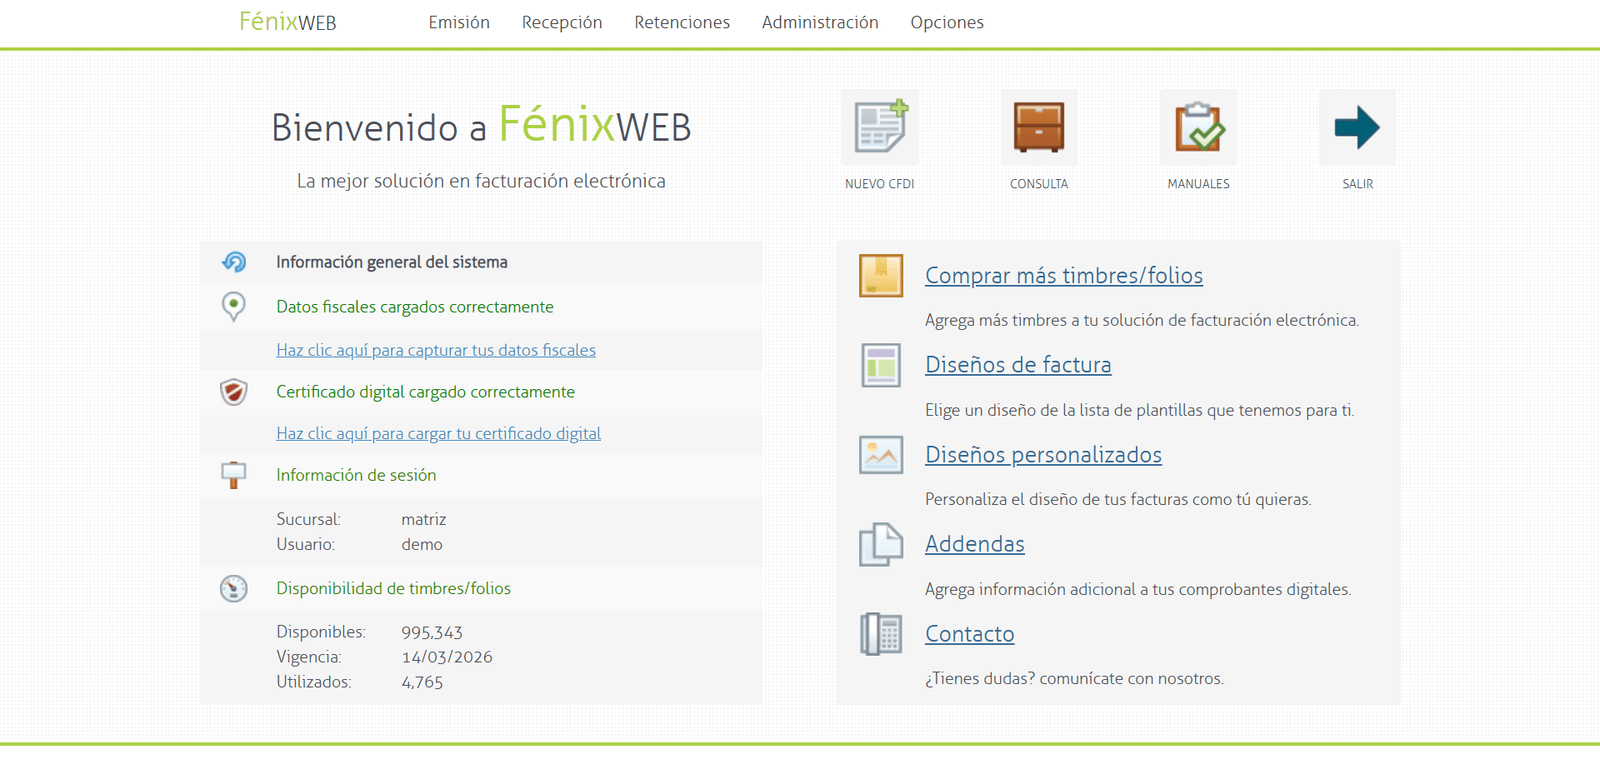This screenshot has height=779, width=1600.
Task: Click the FénixWEB logo in header
Action: click(288, 21)
